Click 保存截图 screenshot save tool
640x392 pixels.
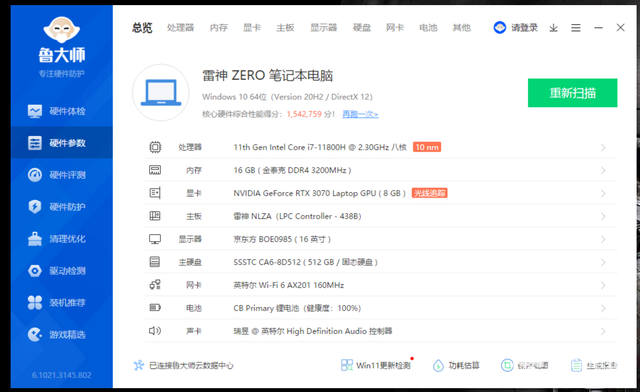click(524, 365)
